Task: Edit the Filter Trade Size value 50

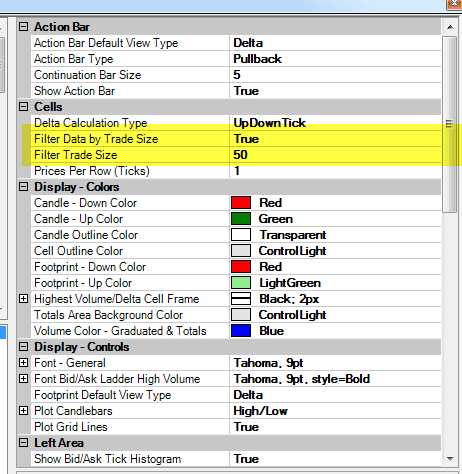Action: (335, 155)
